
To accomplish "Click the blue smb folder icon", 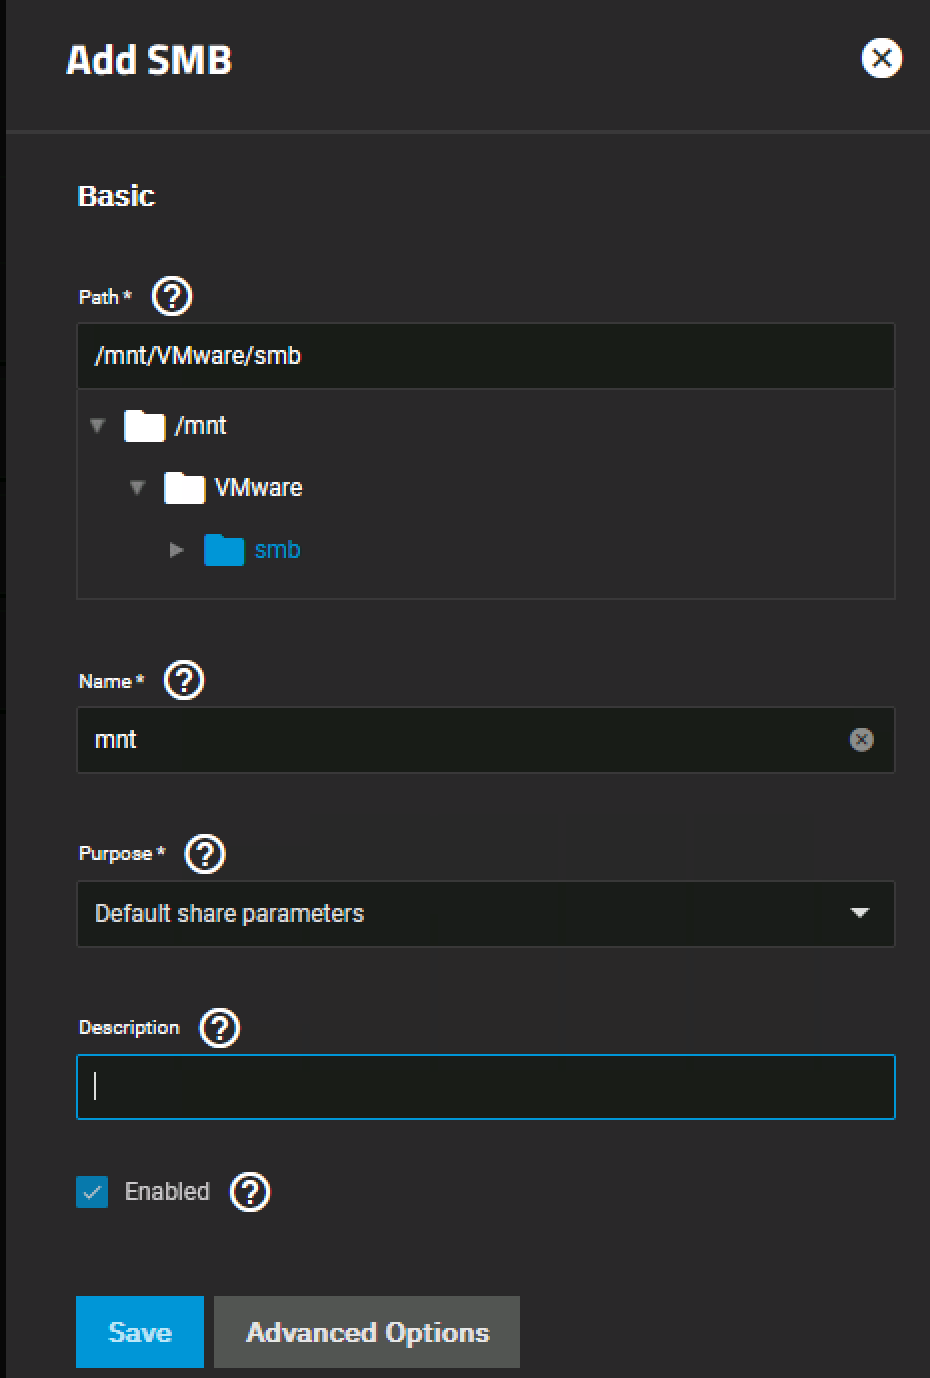I will pyautogui.click(x=224, y=550).
